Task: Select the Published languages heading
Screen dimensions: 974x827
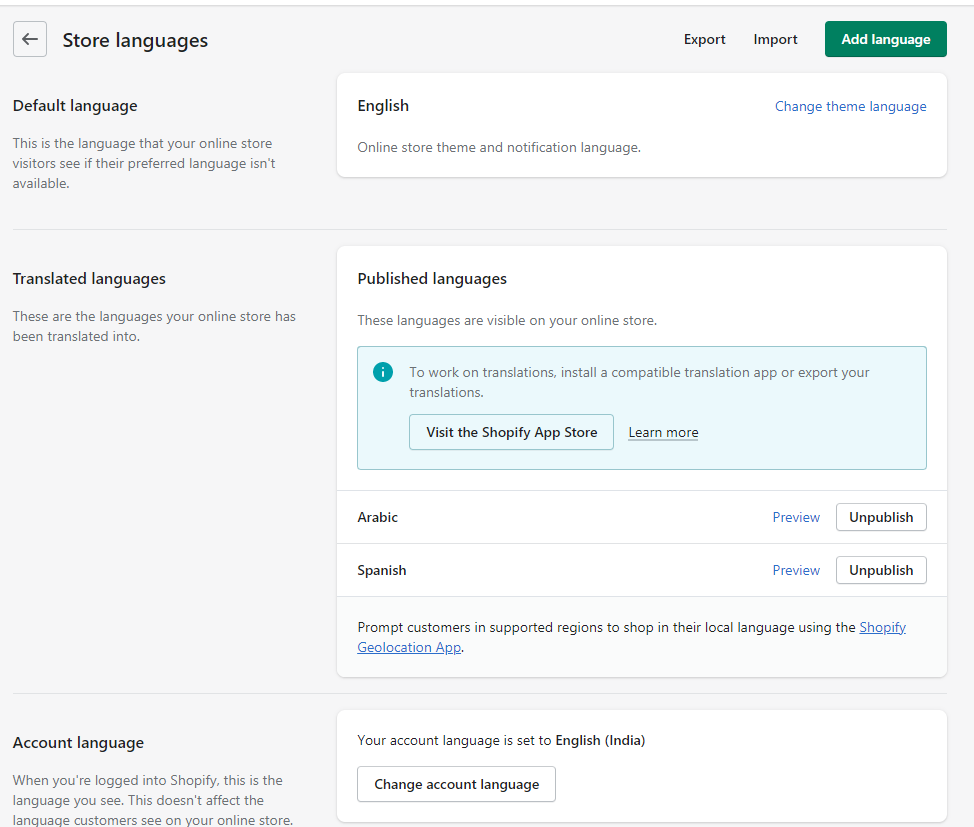Action: point(432,279)
